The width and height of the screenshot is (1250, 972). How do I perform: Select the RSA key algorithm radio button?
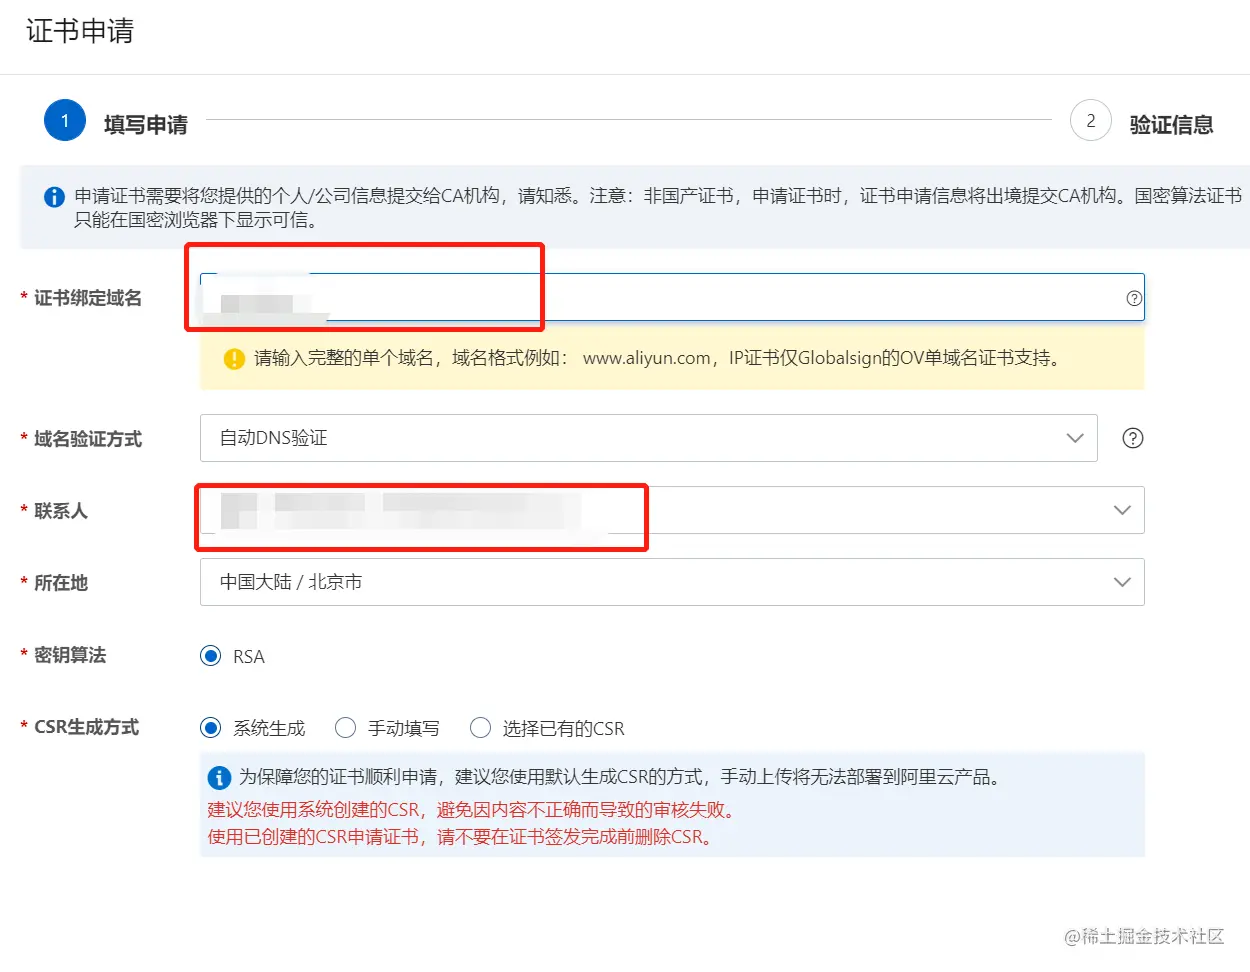(x=210, y=656)
